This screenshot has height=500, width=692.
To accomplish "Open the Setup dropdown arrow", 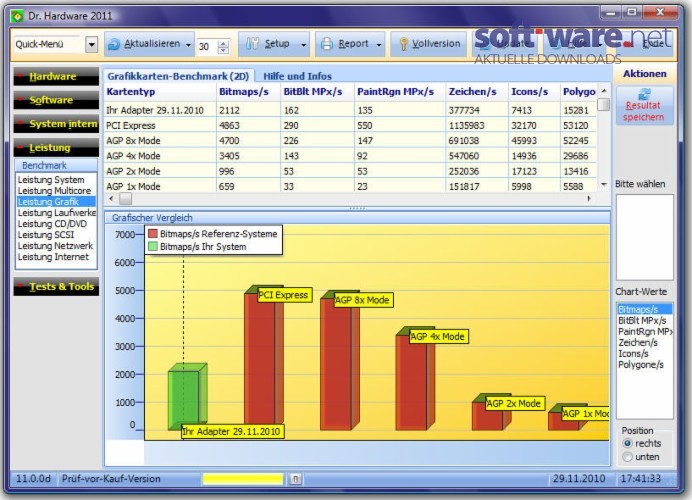I will tap(303, 45).
